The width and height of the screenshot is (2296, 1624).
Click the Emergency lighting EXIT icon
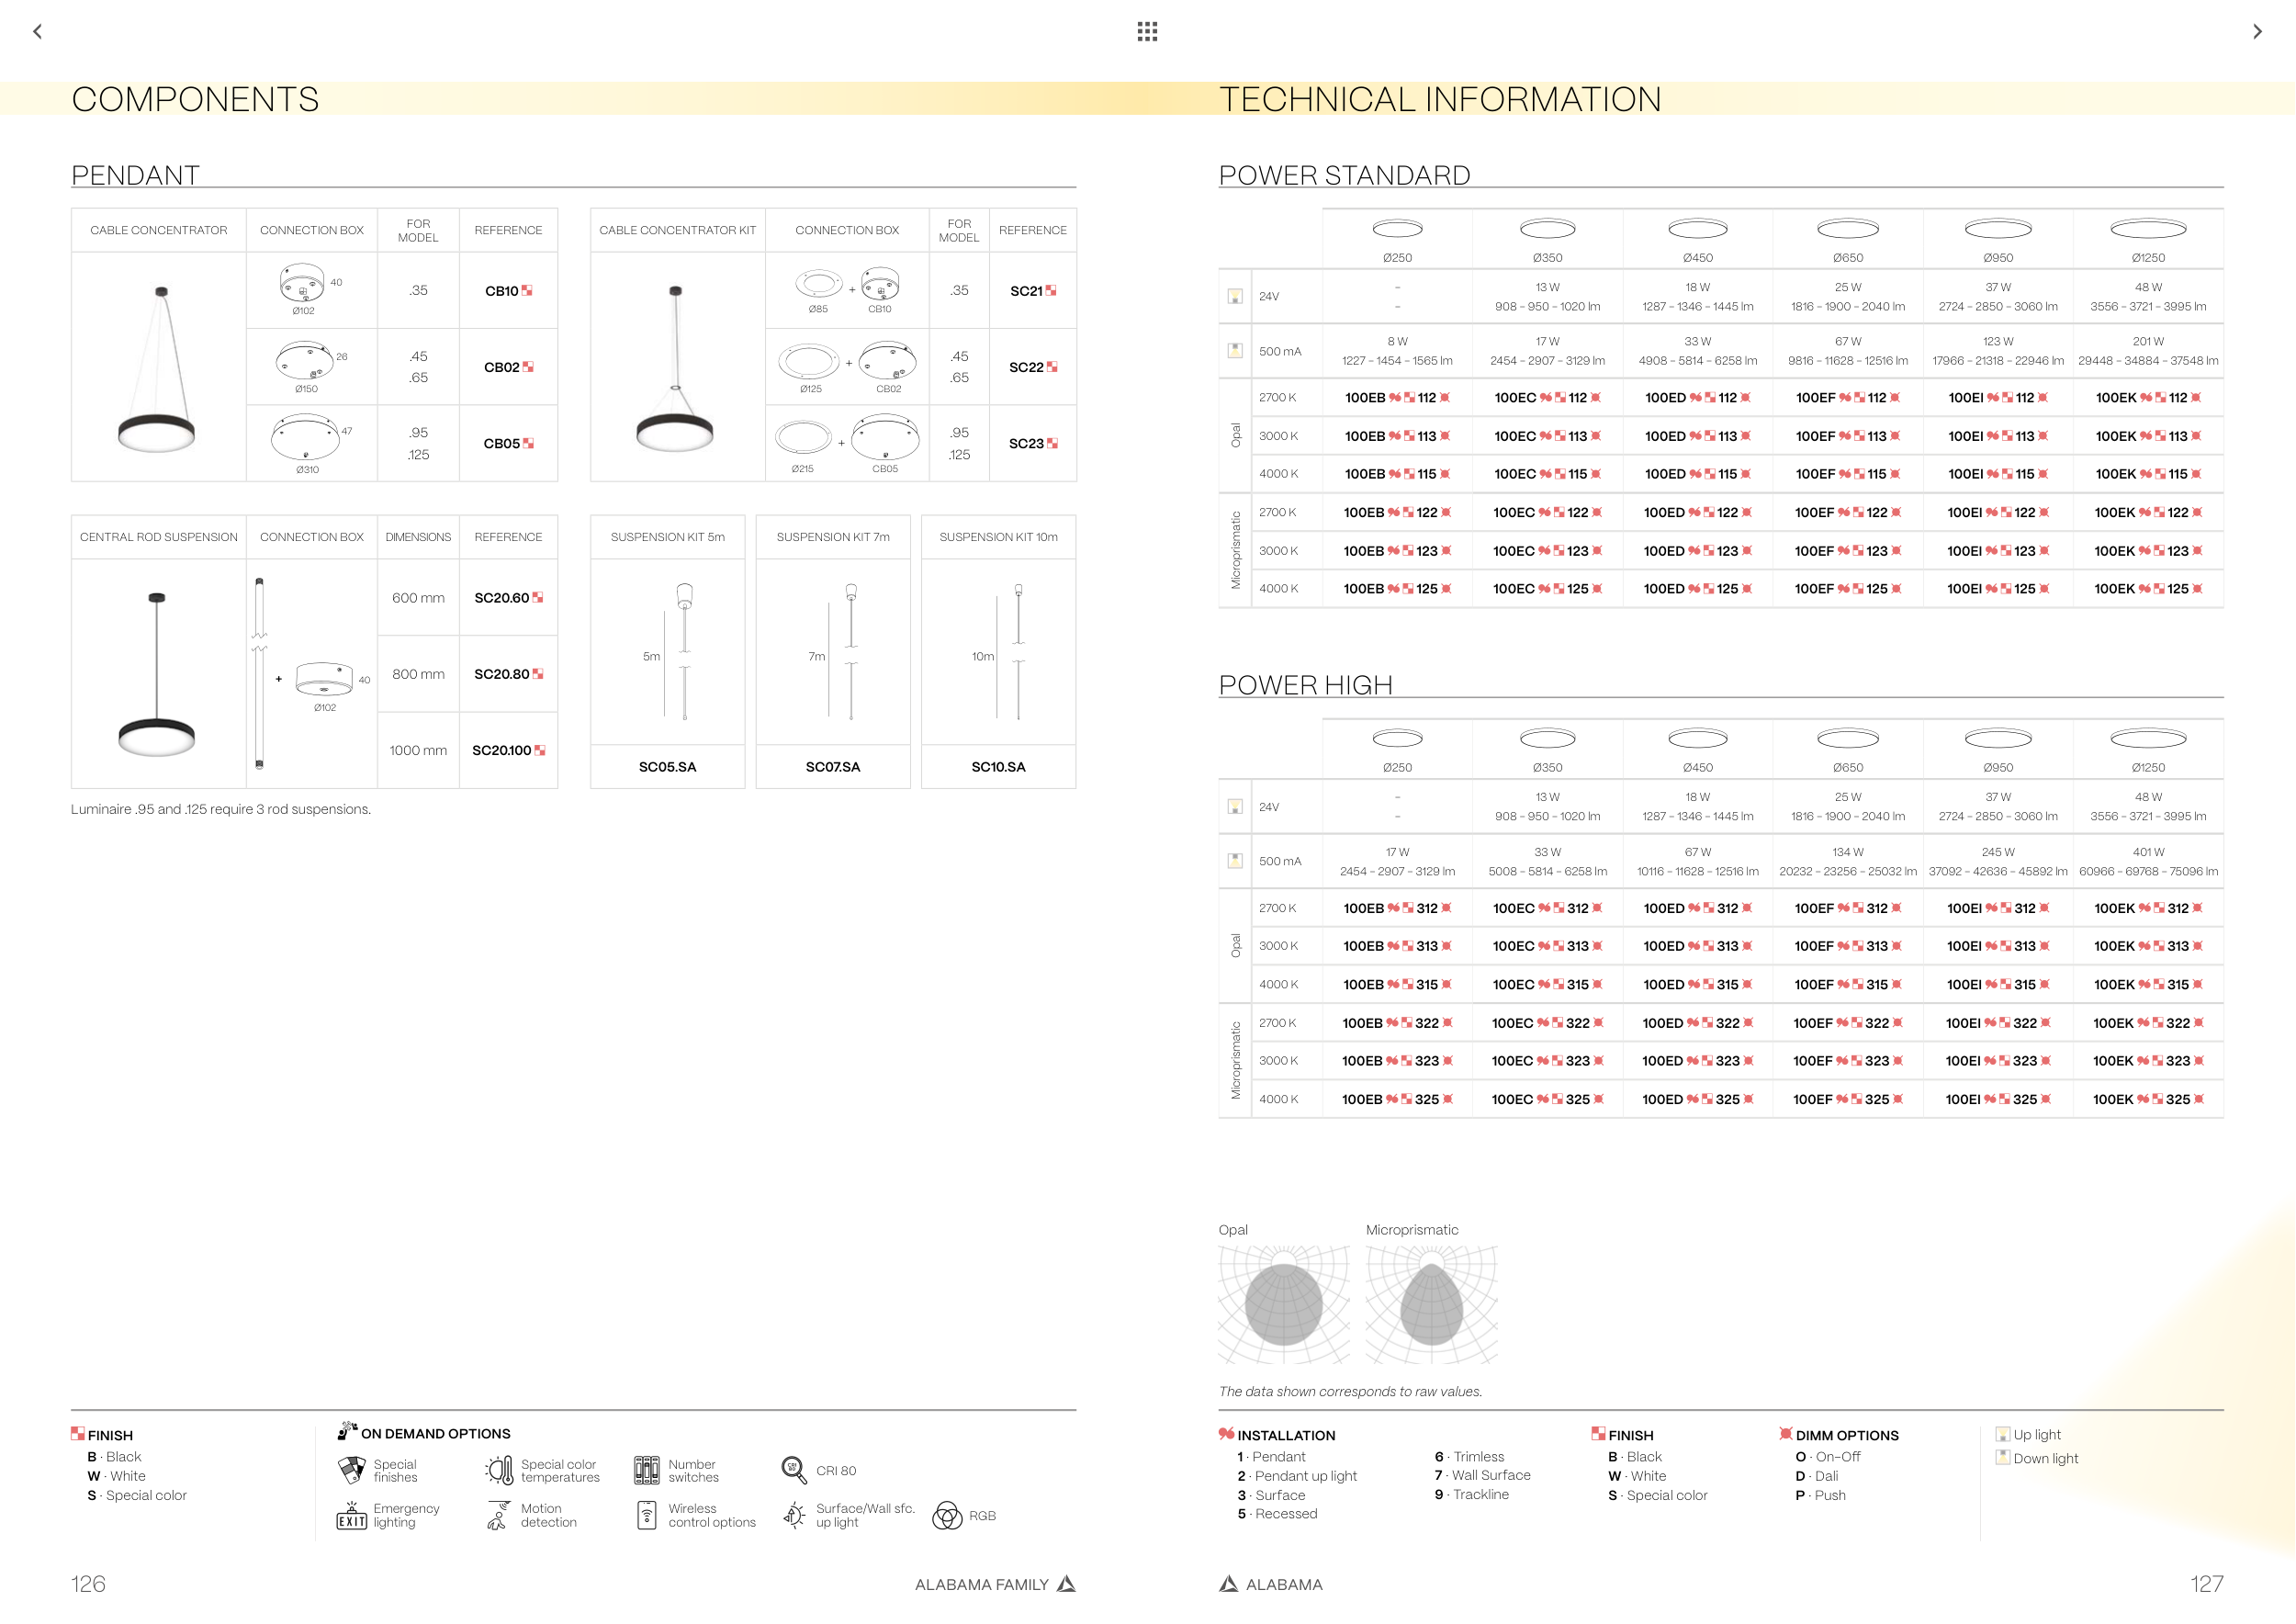(352, 1516)
